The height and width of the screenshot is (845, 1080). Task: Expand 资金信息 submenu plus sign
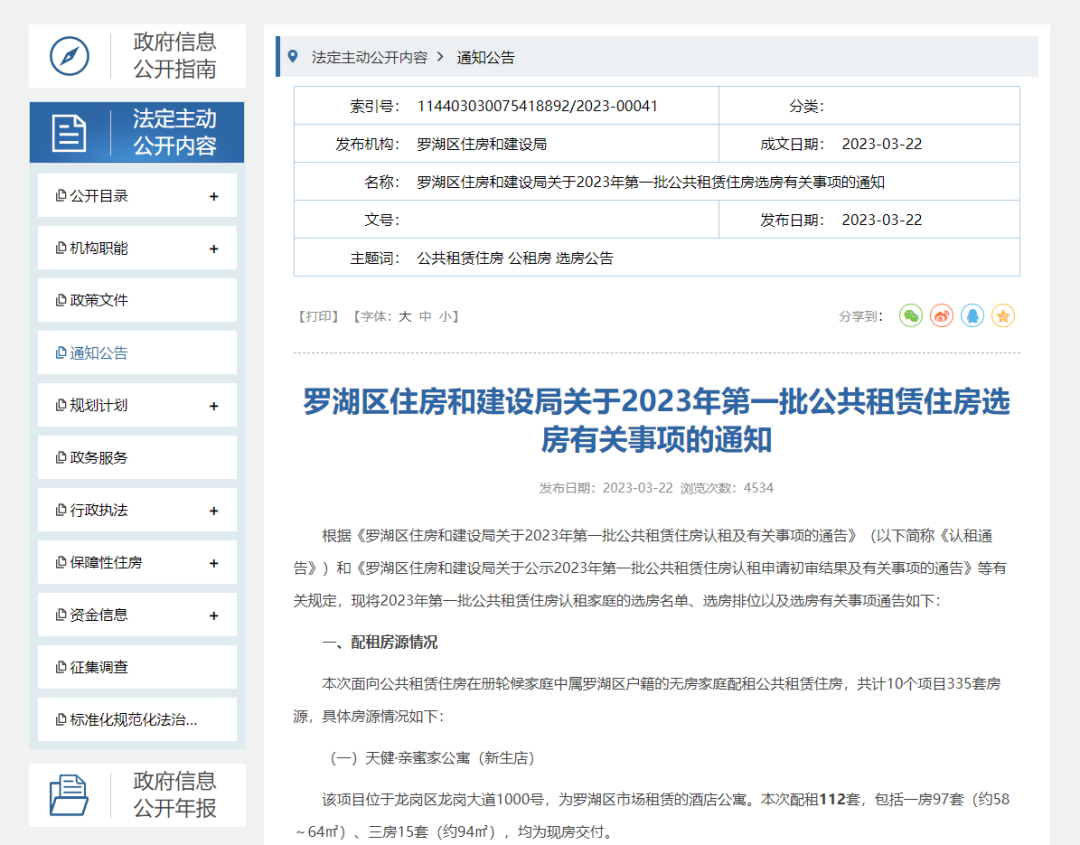214,615
